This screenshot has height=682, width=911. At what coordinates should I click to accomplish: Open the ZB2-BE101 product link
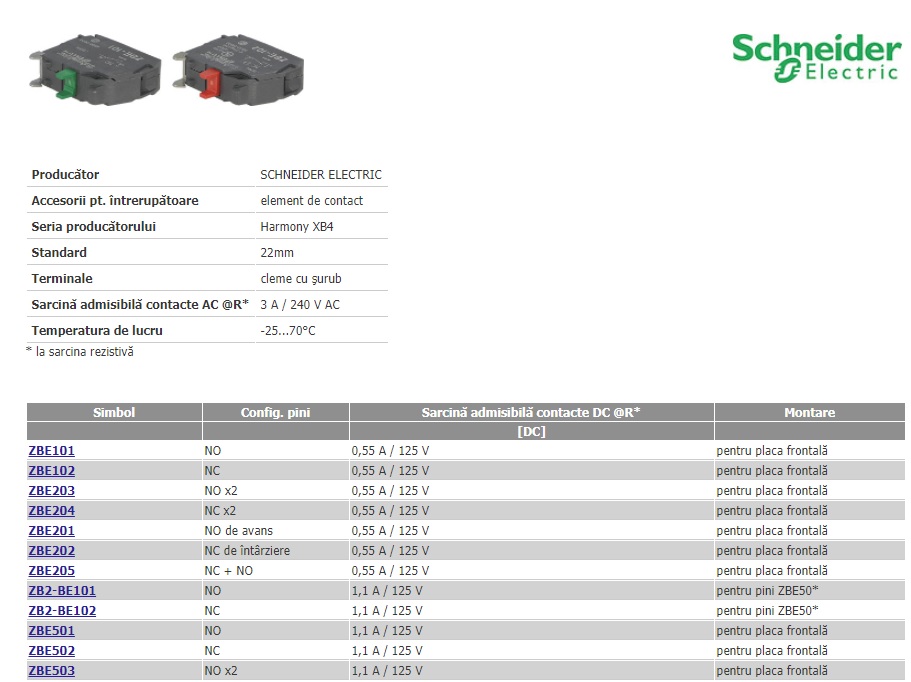coord(62,591)
